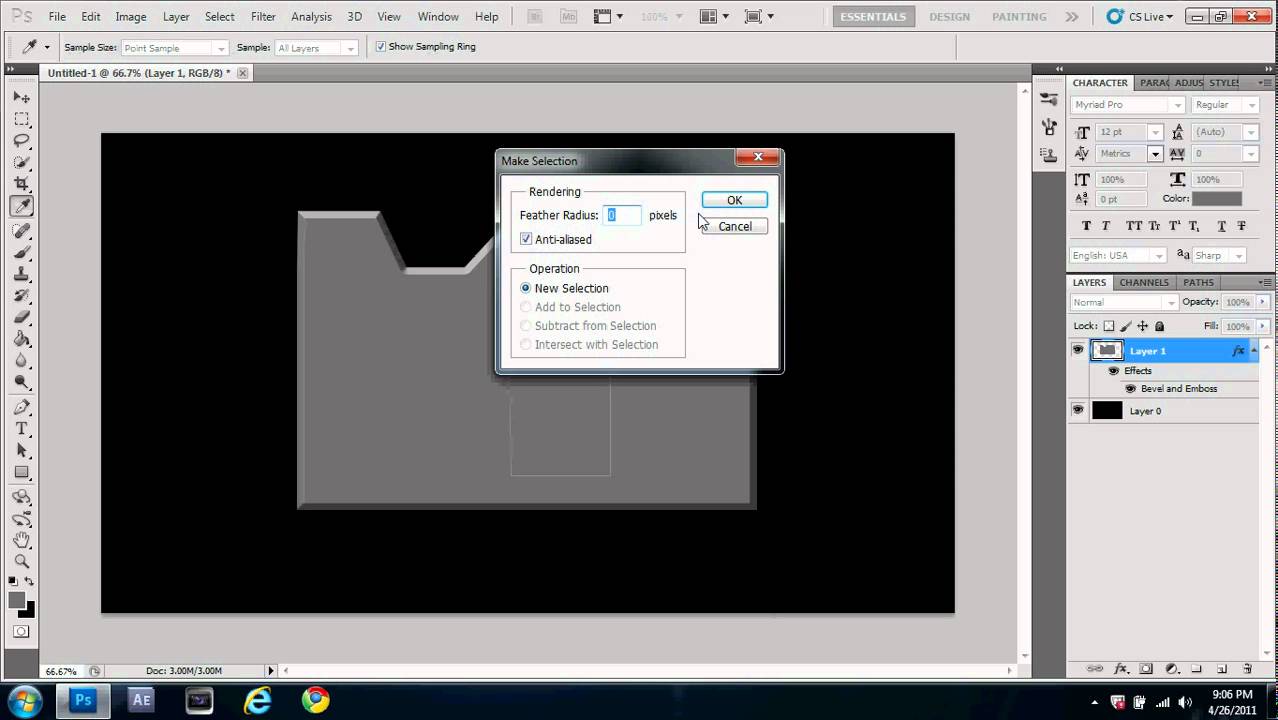Select the Brush tool
Viewport: 1278px width, 720px height.
(22, 252)
